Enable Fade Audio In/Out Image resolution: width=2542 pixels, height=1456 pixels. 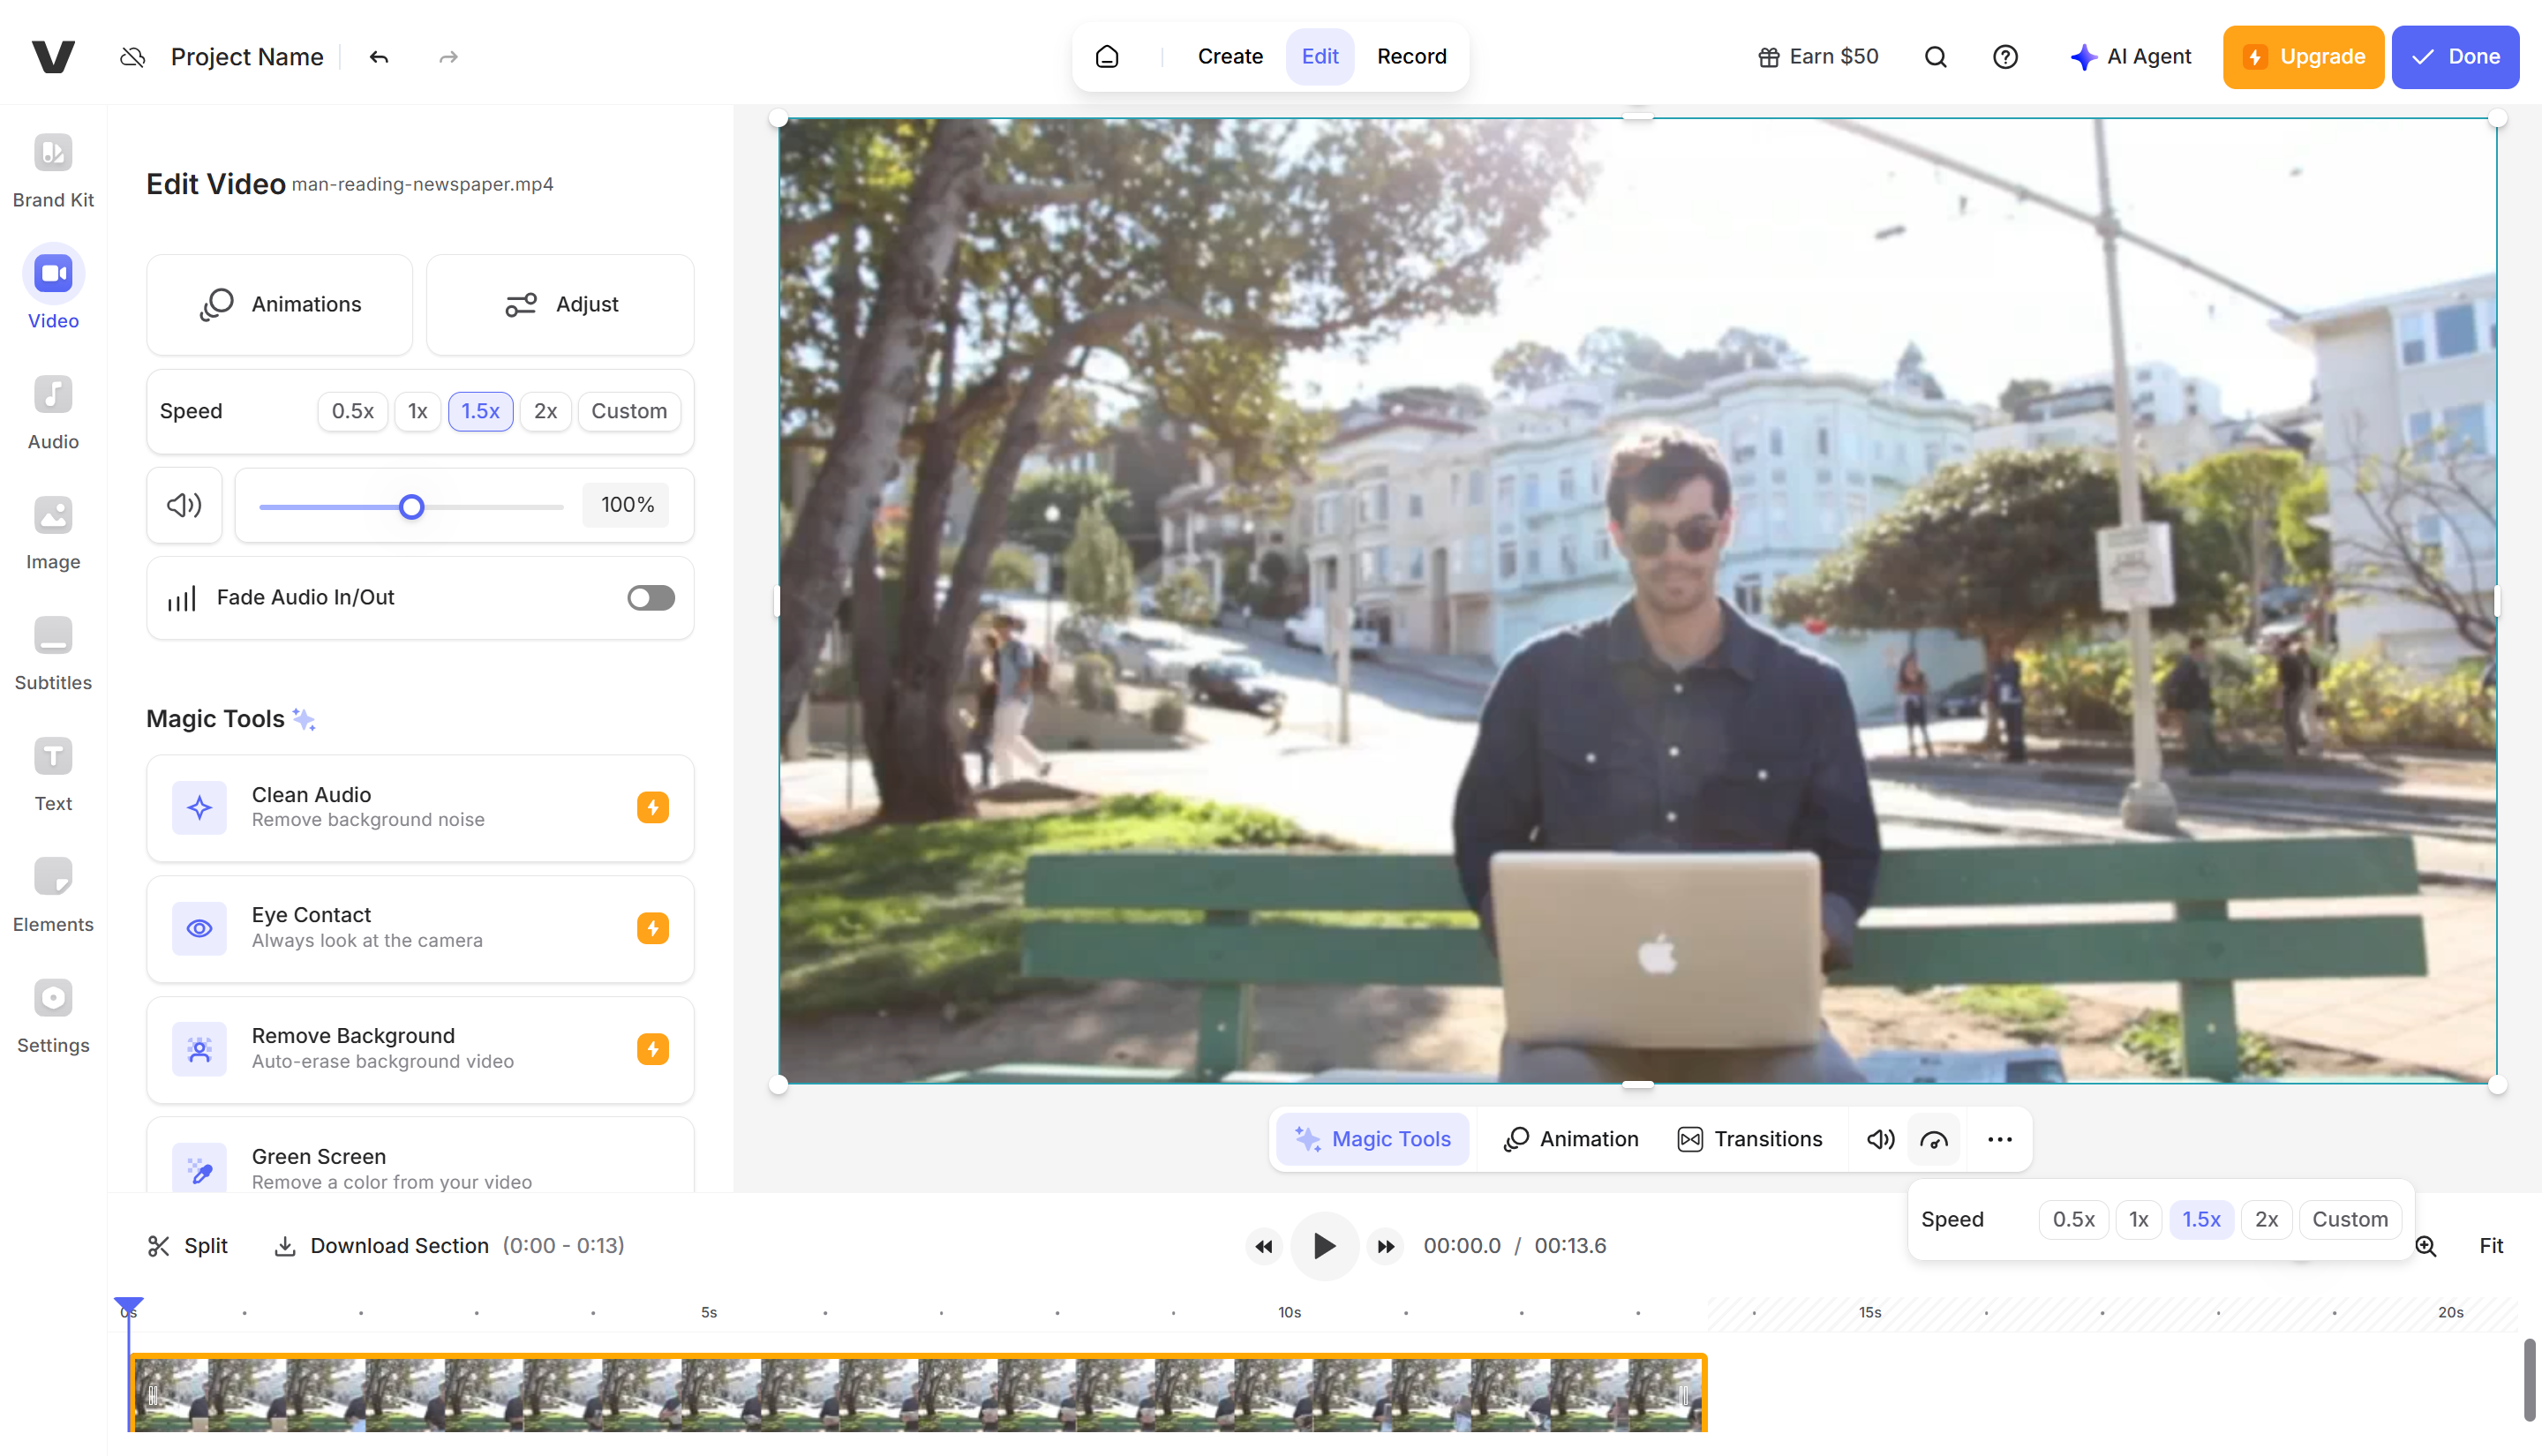[650, 597]
